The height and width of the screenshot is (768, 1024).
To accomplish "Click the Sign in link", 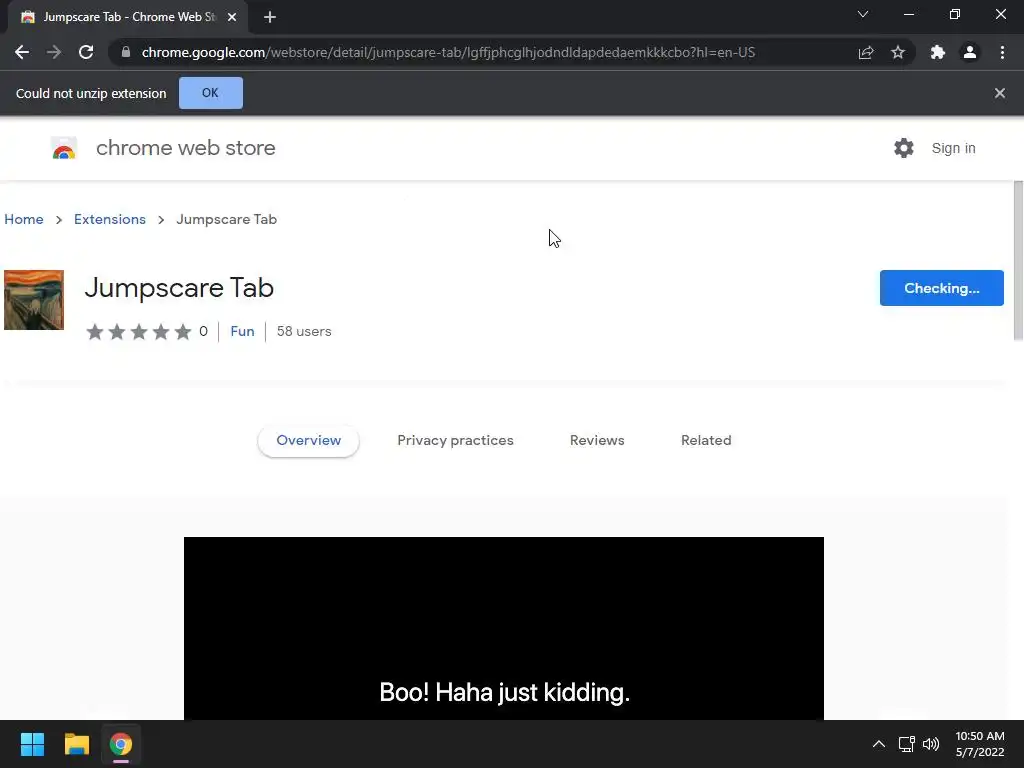I will click(x=953, y=148).
